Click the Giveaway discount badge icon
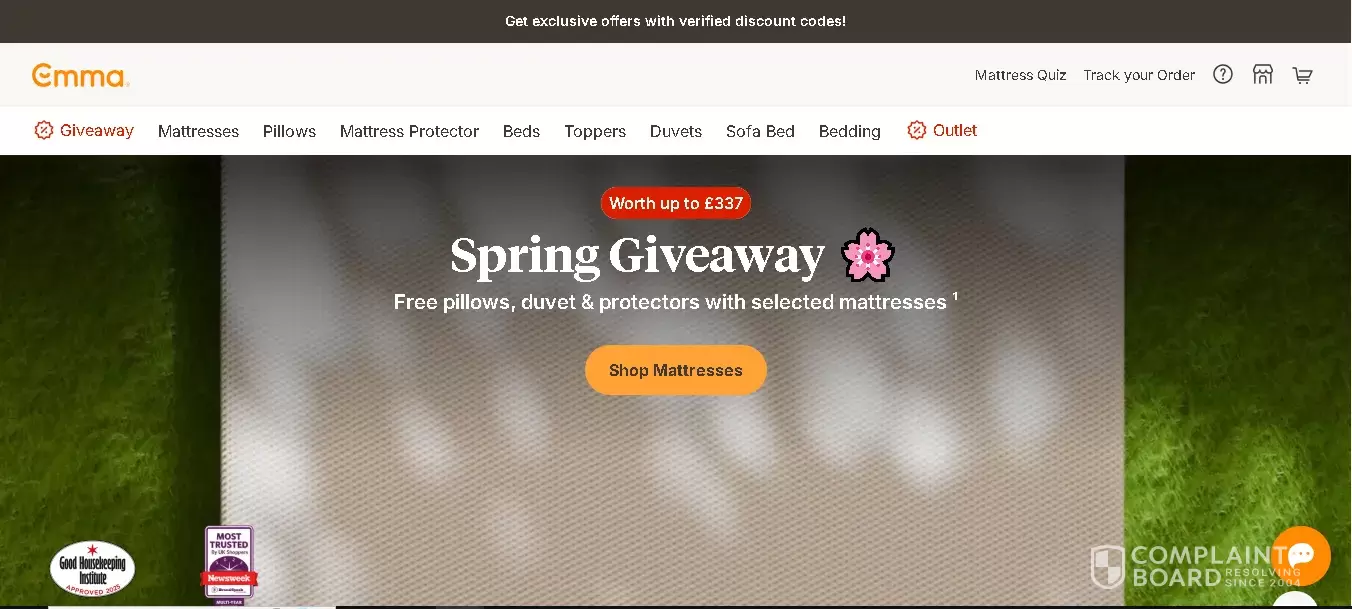Screen dimensions: 1352x609 pyautogui.click(x=43, y=130)
